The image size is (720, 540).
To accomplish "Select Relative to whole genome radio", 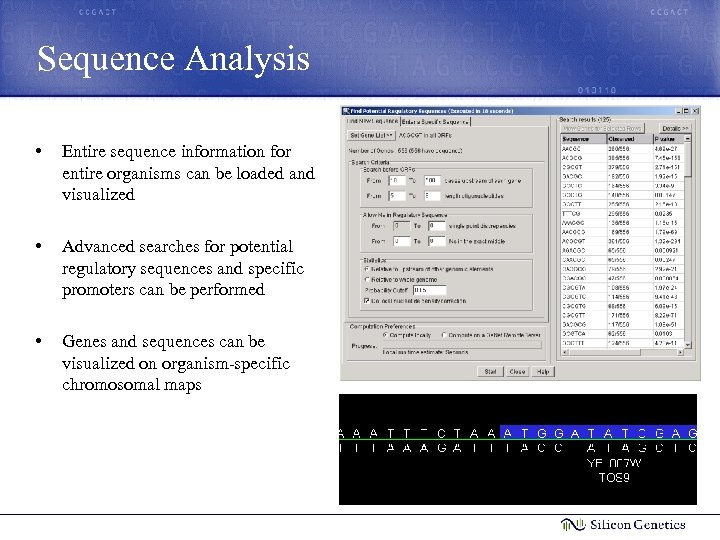I will (x=367, y=279).
